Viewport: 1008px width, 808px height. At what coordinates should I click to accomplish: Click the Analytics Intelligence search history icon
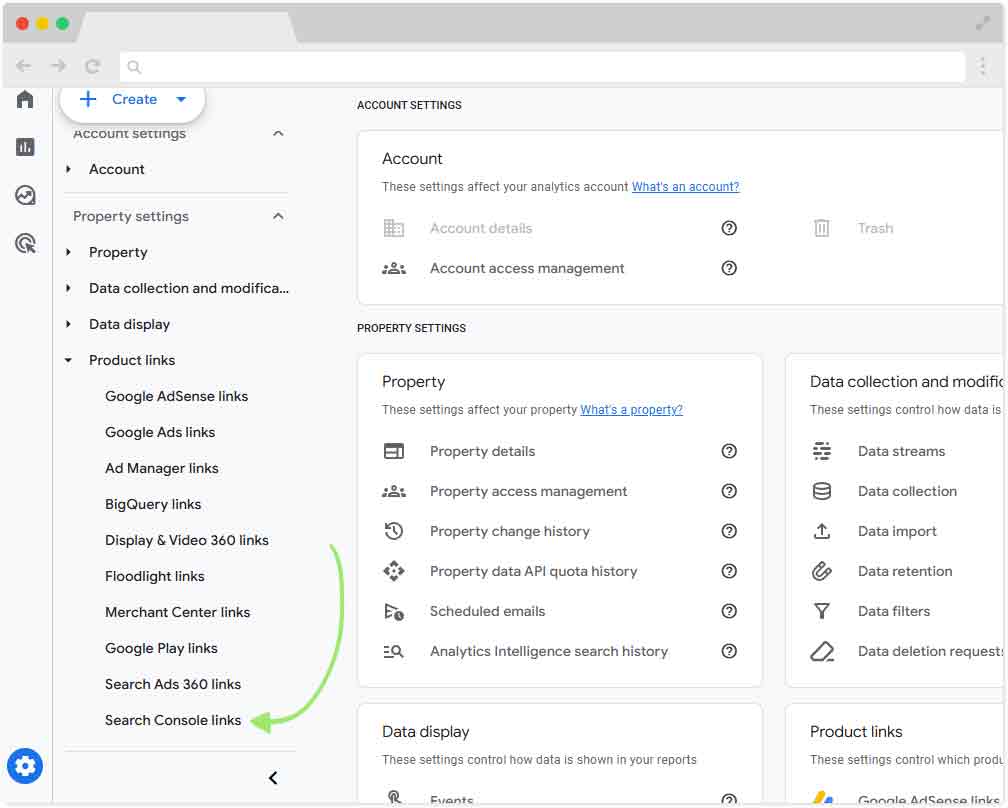[393, 651]
